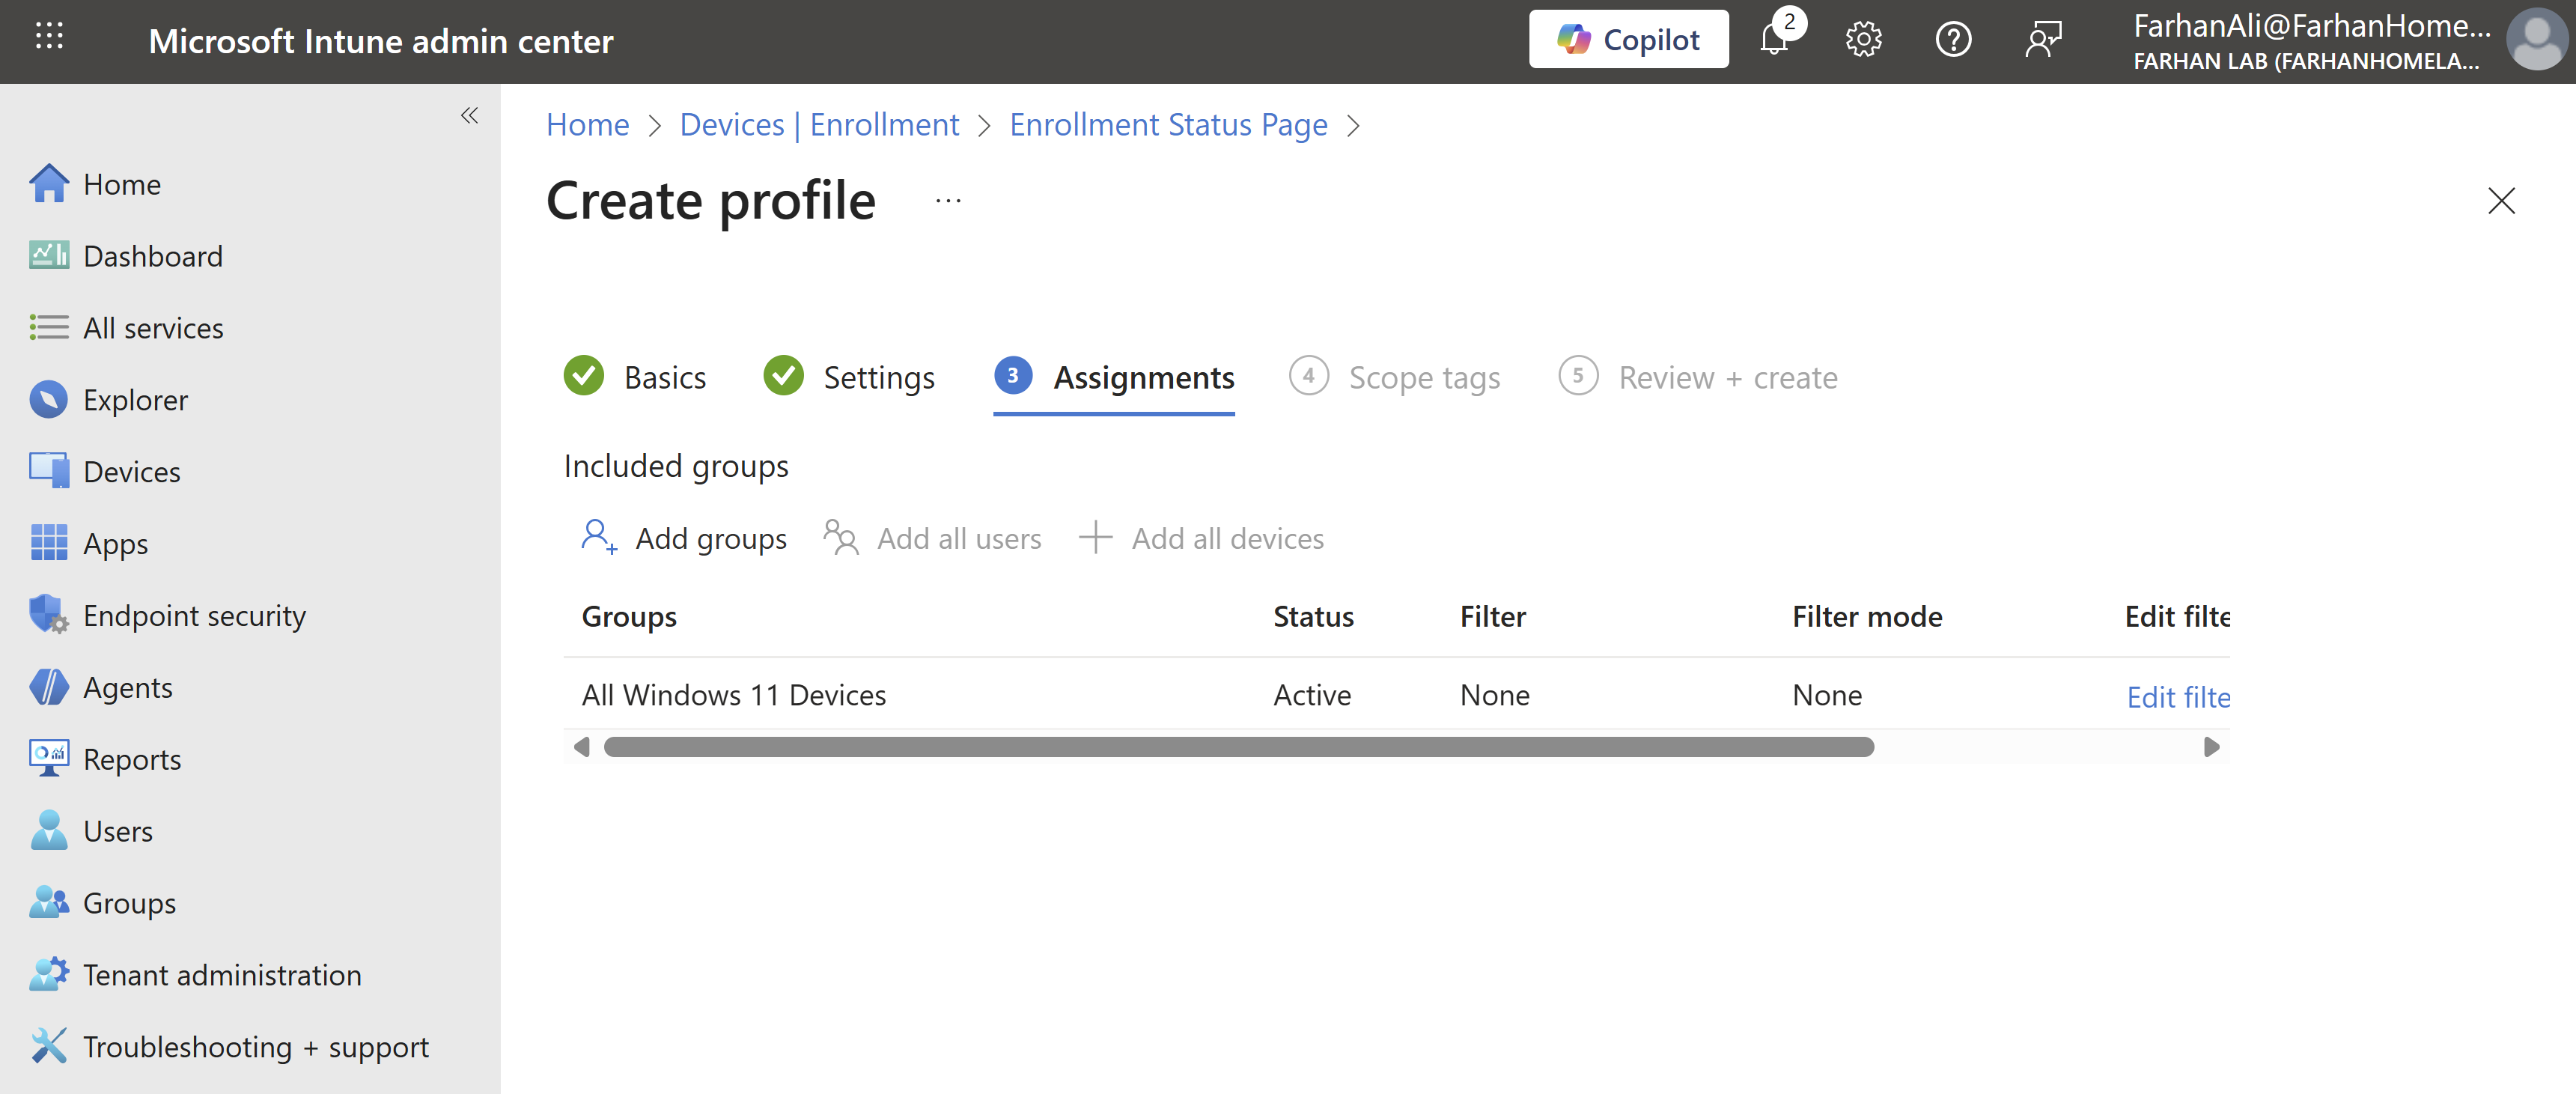Click the horizontal scrollbar thumb
The image size is (2576, 1094).
(1238, 747)
